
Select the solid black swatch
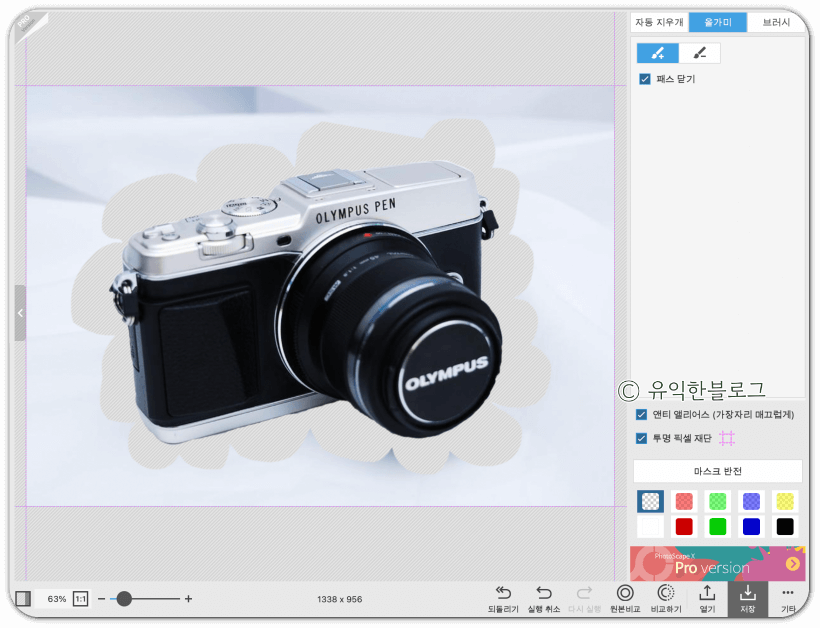tap(785, 527)
